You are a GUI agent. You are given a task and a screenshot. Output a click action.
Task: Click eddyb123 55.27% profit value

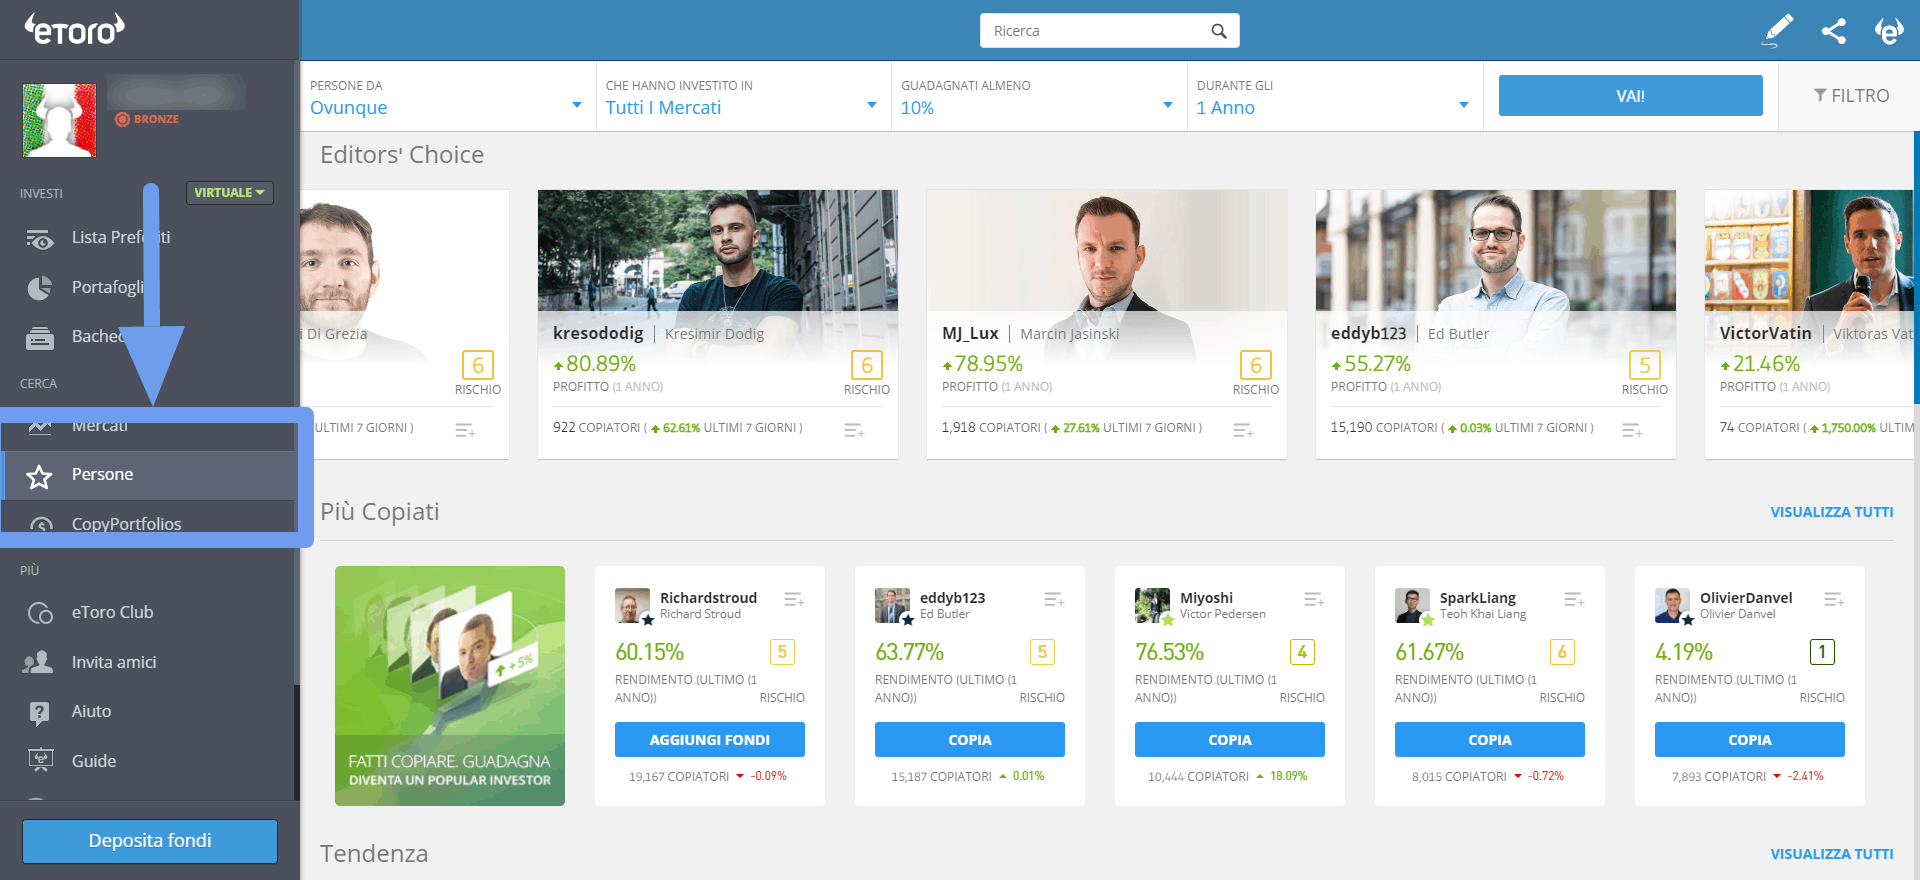point(1377,364)
